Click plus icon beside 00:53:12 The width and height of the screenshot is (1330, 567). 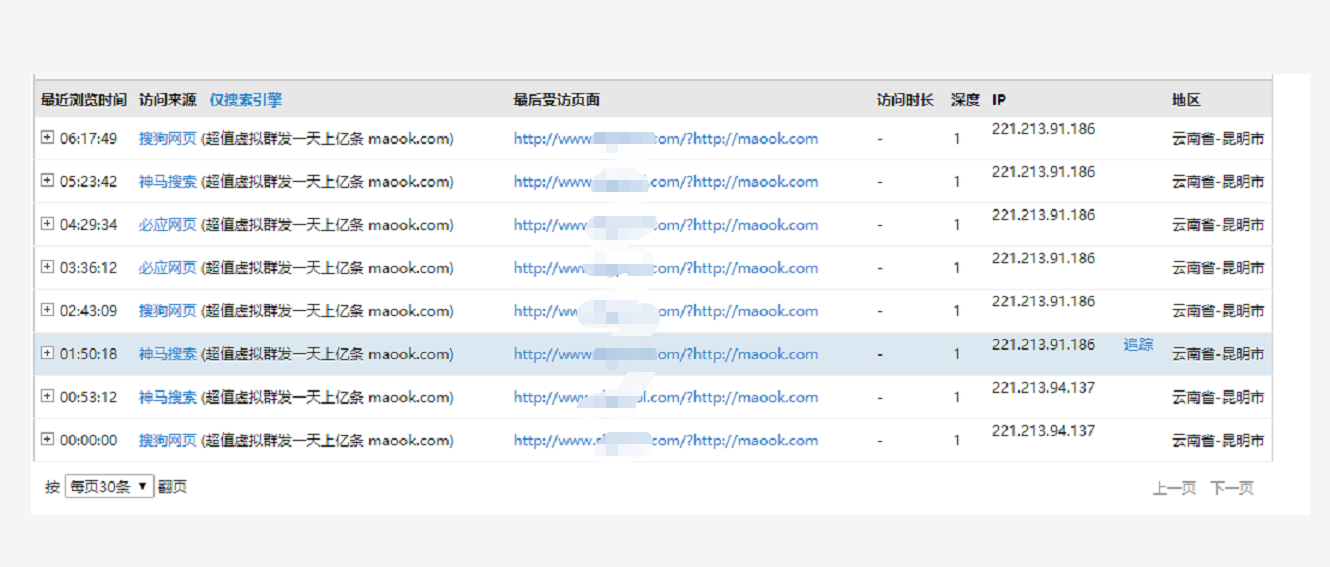pyautogui.click(x=46, y=396)
